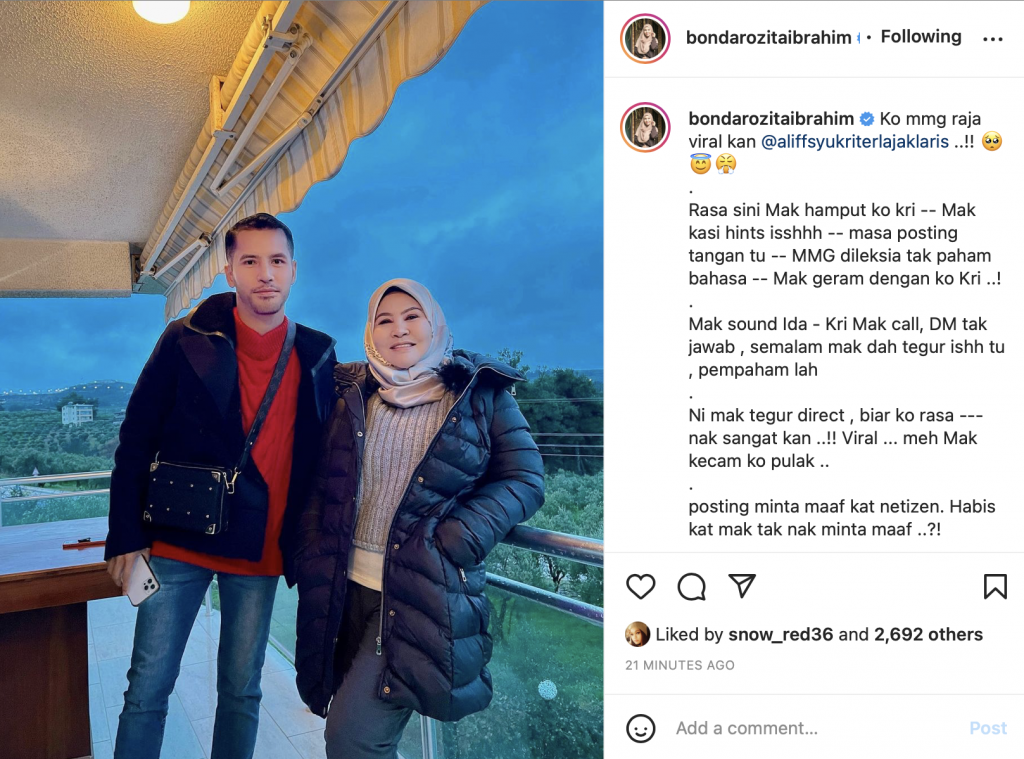Open bondarozitaibrahim username in caption

coord(771,119)
